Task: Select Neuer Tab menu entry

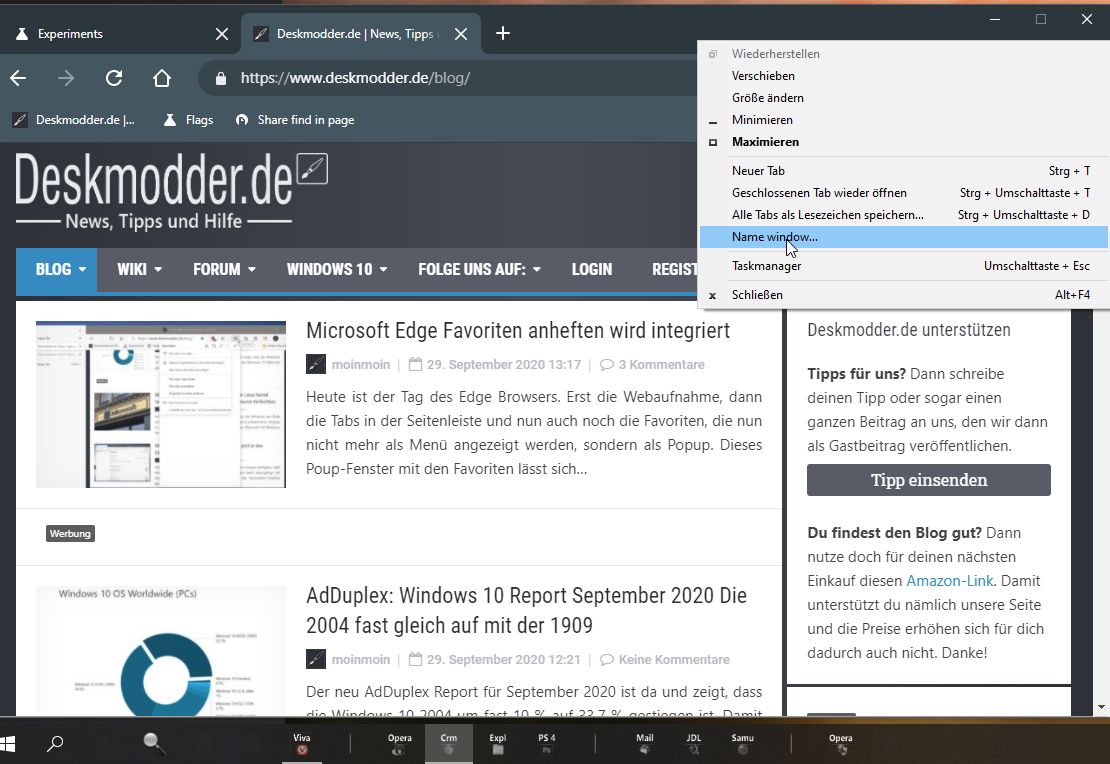Action: click(903, 171)
